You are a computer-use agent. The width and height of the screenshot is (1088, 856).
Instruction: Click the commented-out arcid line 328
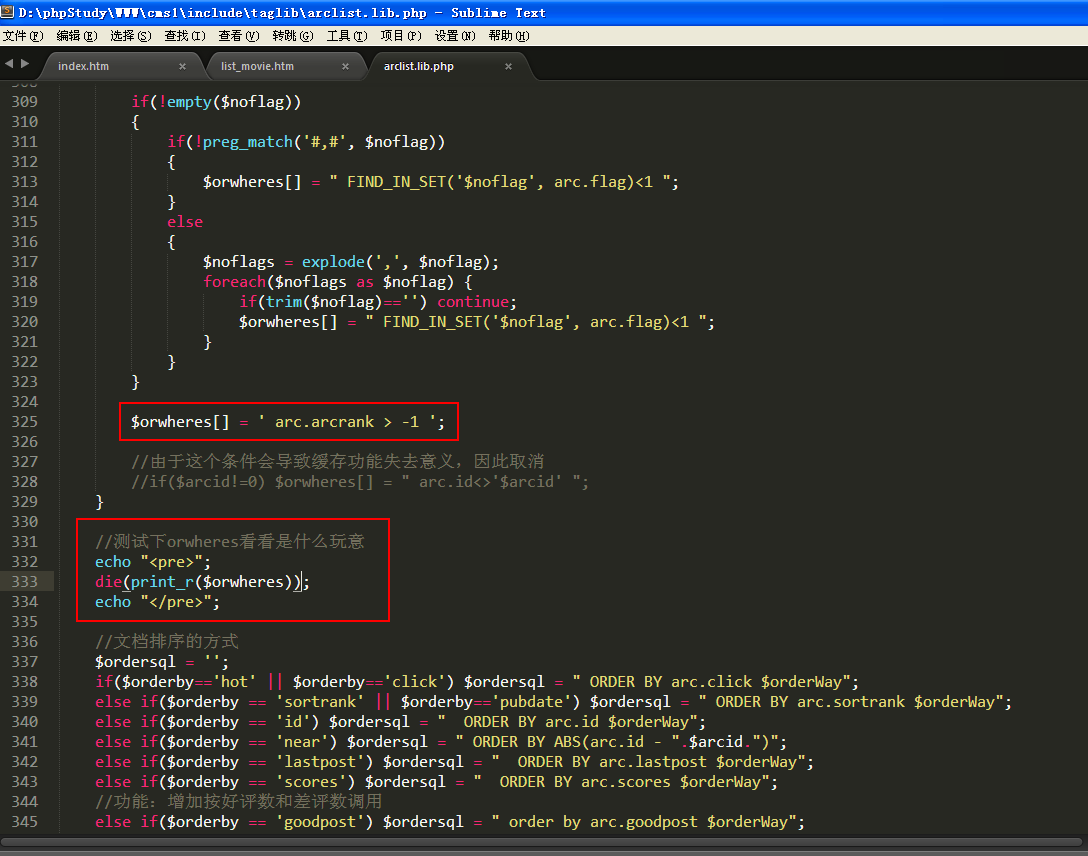(x=359, y=482)
